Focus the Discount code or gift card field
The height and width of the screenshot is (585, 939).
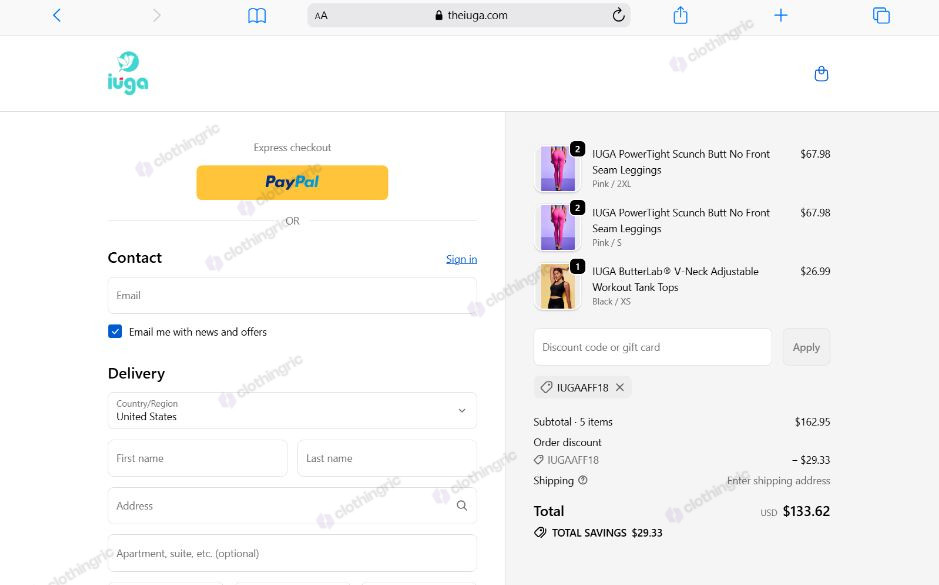653,347
